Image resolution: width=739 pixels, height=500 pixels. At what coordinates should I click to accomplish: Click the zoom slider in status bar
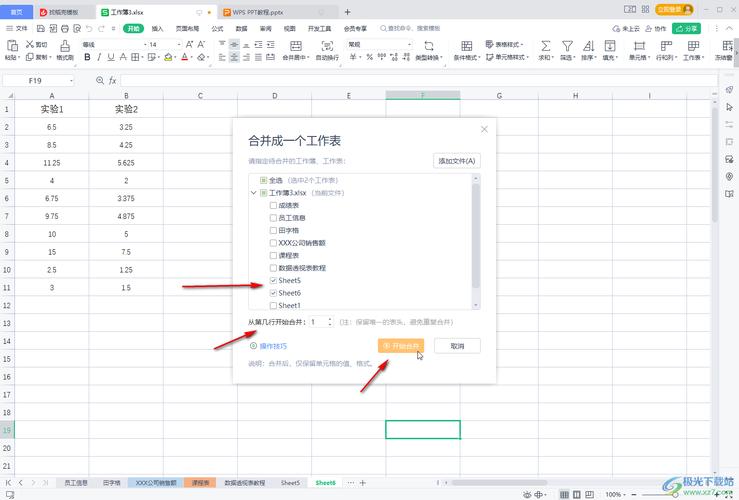(x=674, y=494)
